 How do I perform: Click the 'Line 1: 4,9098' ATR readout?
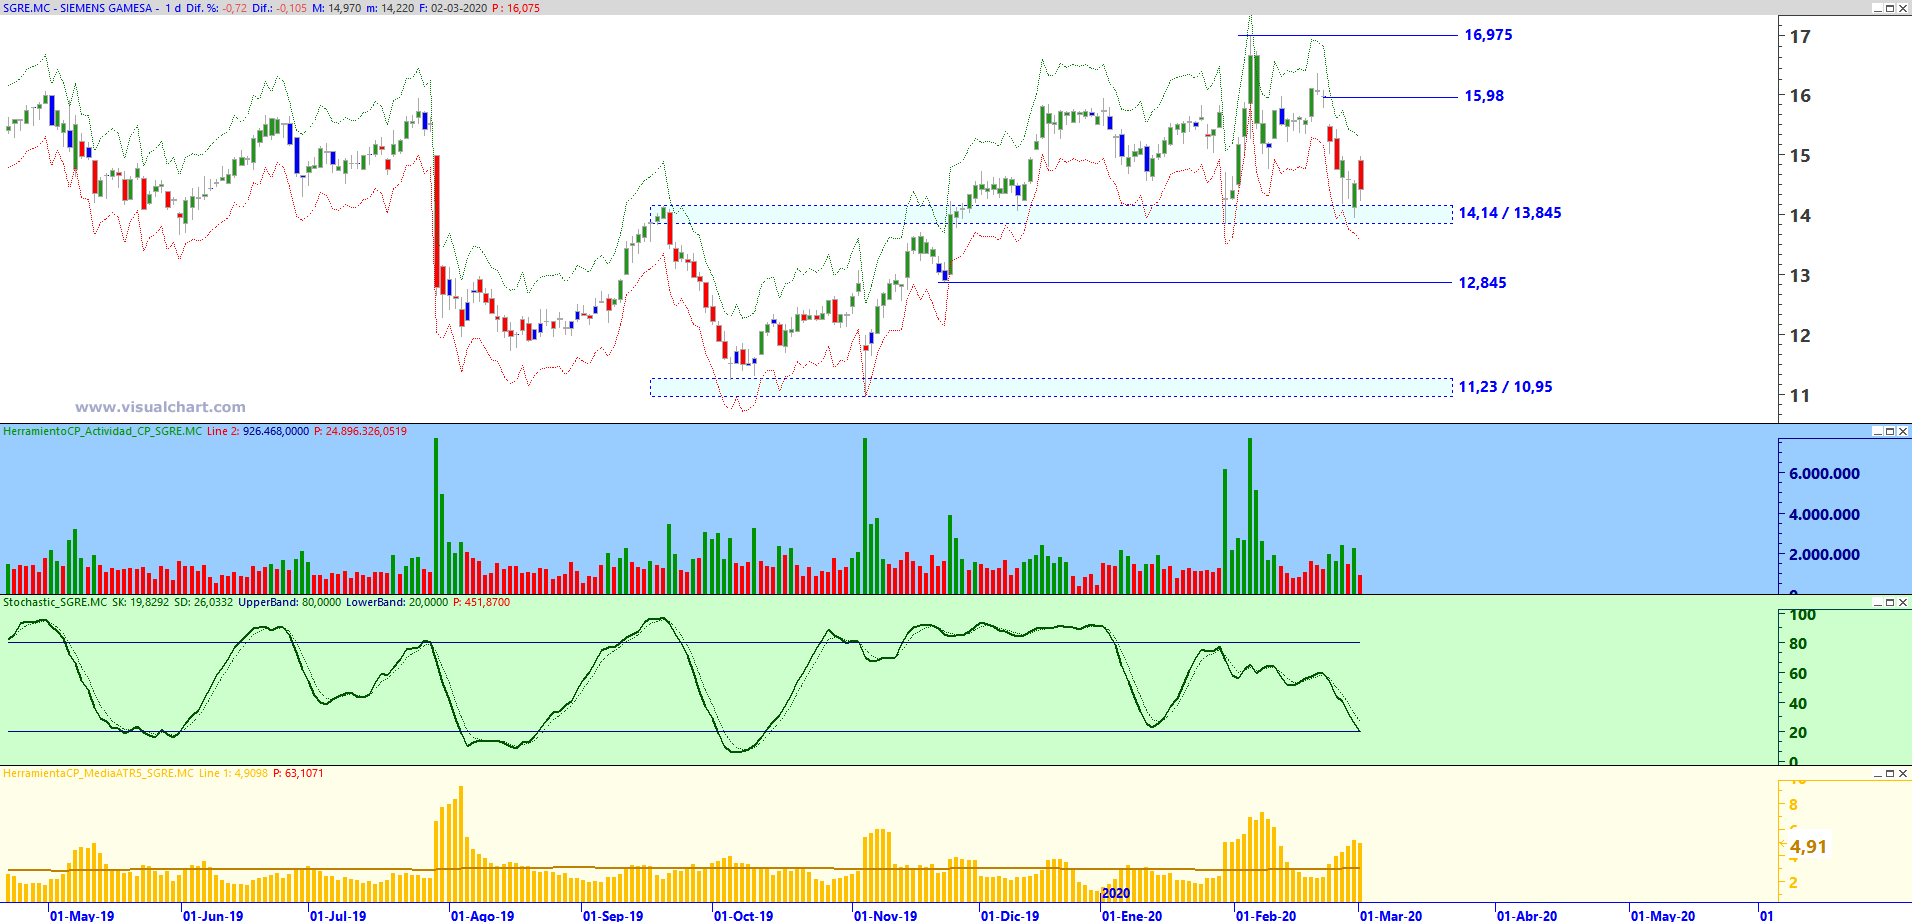coord(233,773)
